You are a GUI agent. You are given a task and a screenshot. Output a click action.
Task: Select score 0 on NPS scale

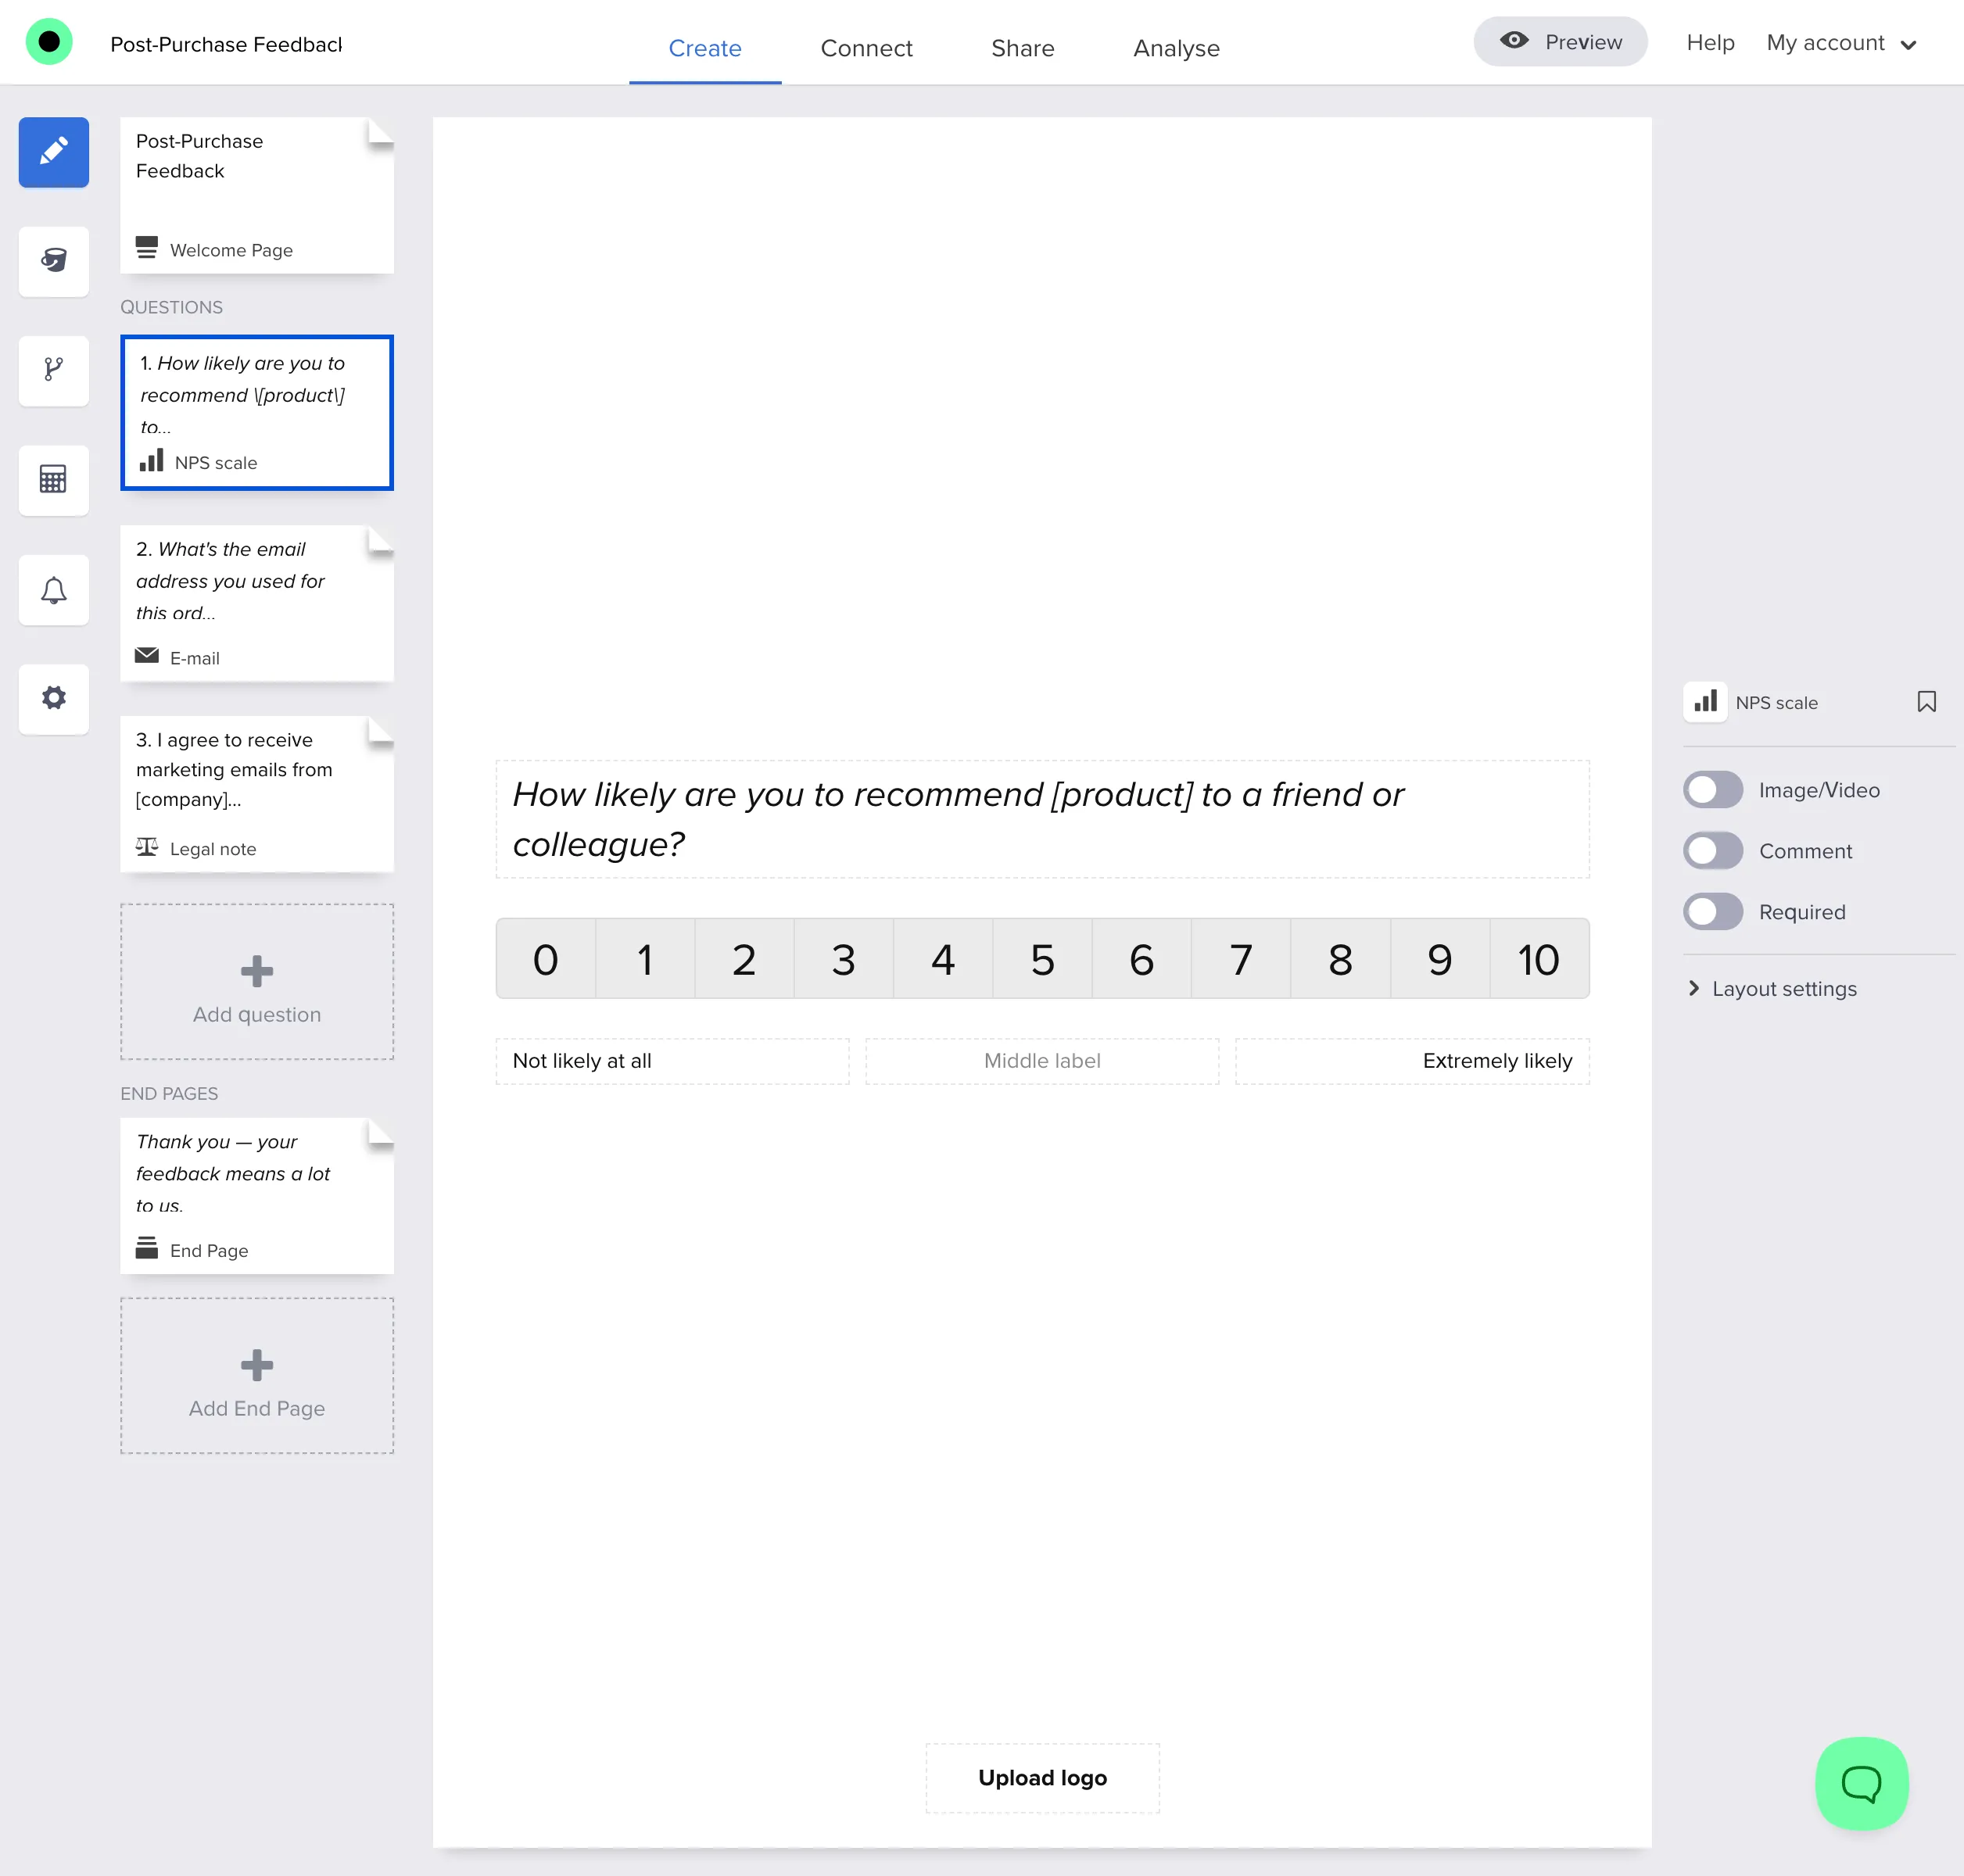pos(546,959)
